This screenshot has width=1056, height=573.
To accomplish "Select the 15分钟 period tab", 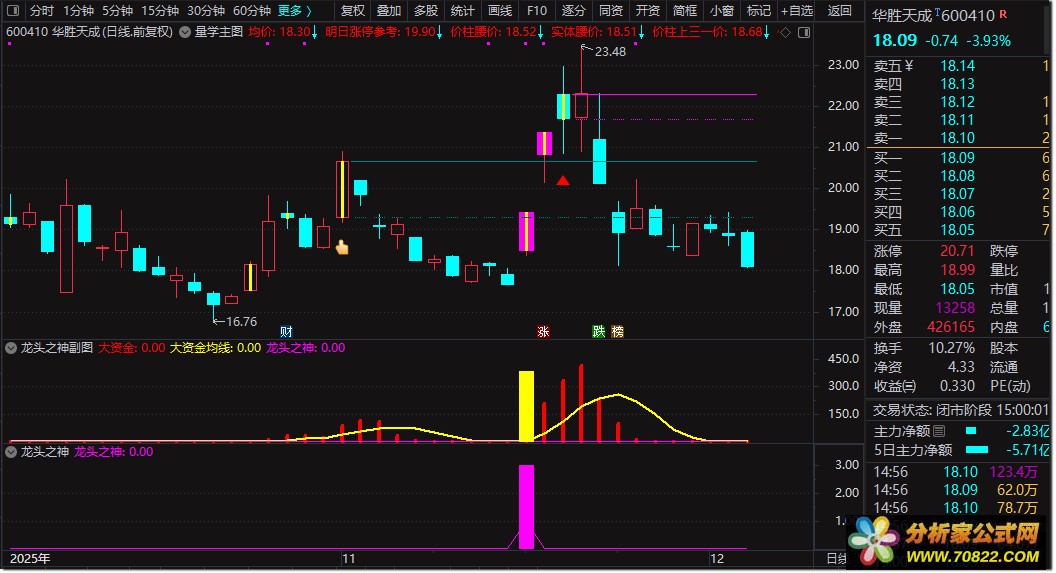I will [x=160, y=11].
